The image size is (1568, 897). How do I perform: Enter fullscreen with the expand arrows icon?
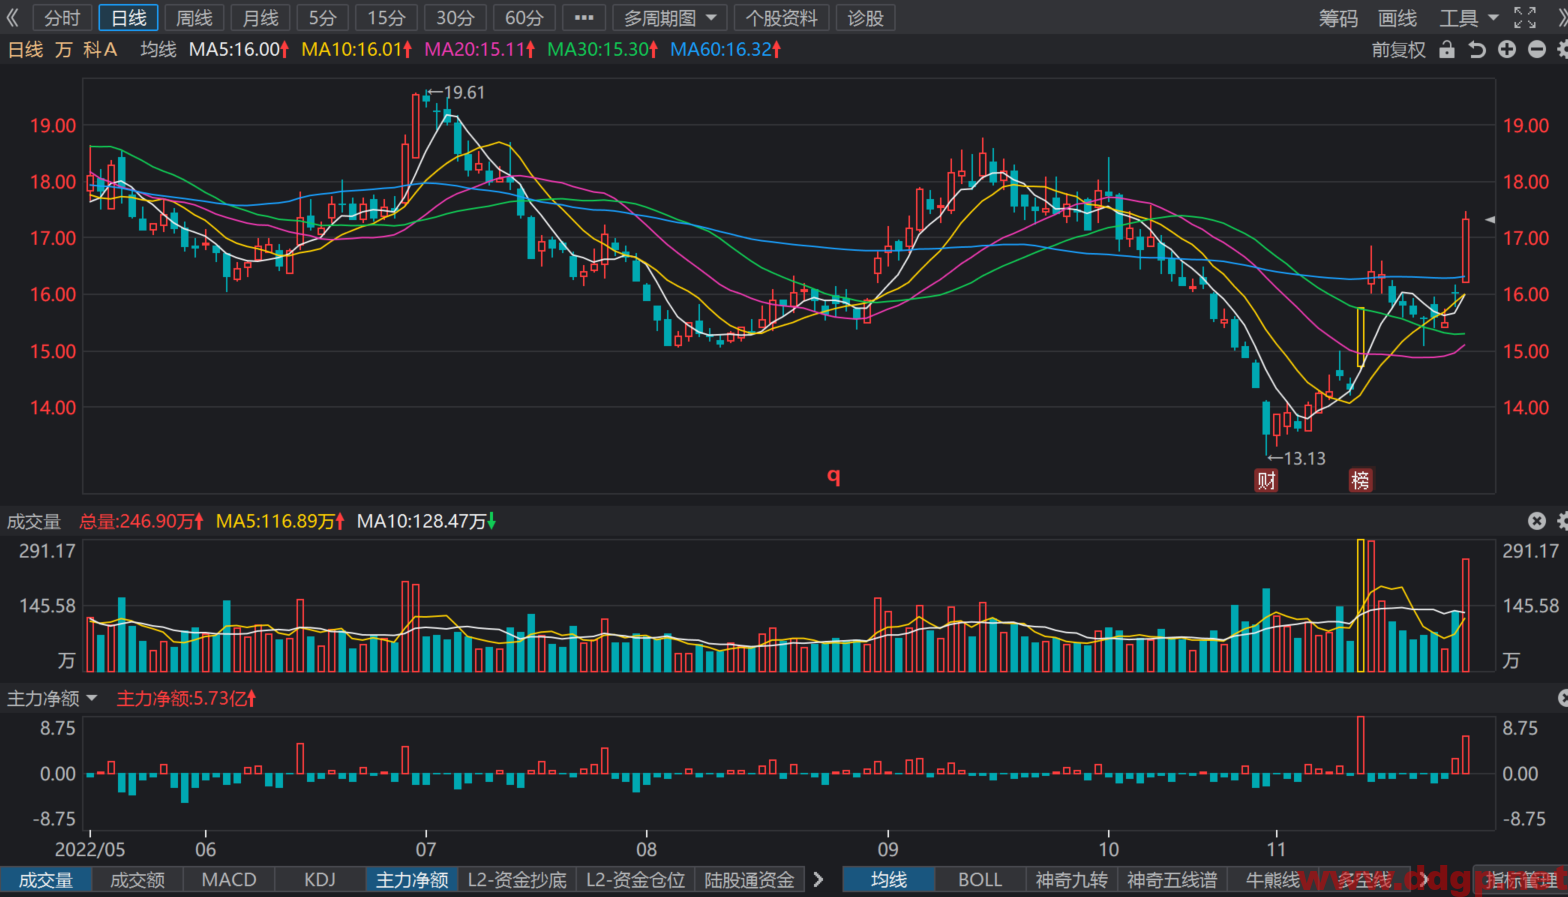[x=1525, y=18]
